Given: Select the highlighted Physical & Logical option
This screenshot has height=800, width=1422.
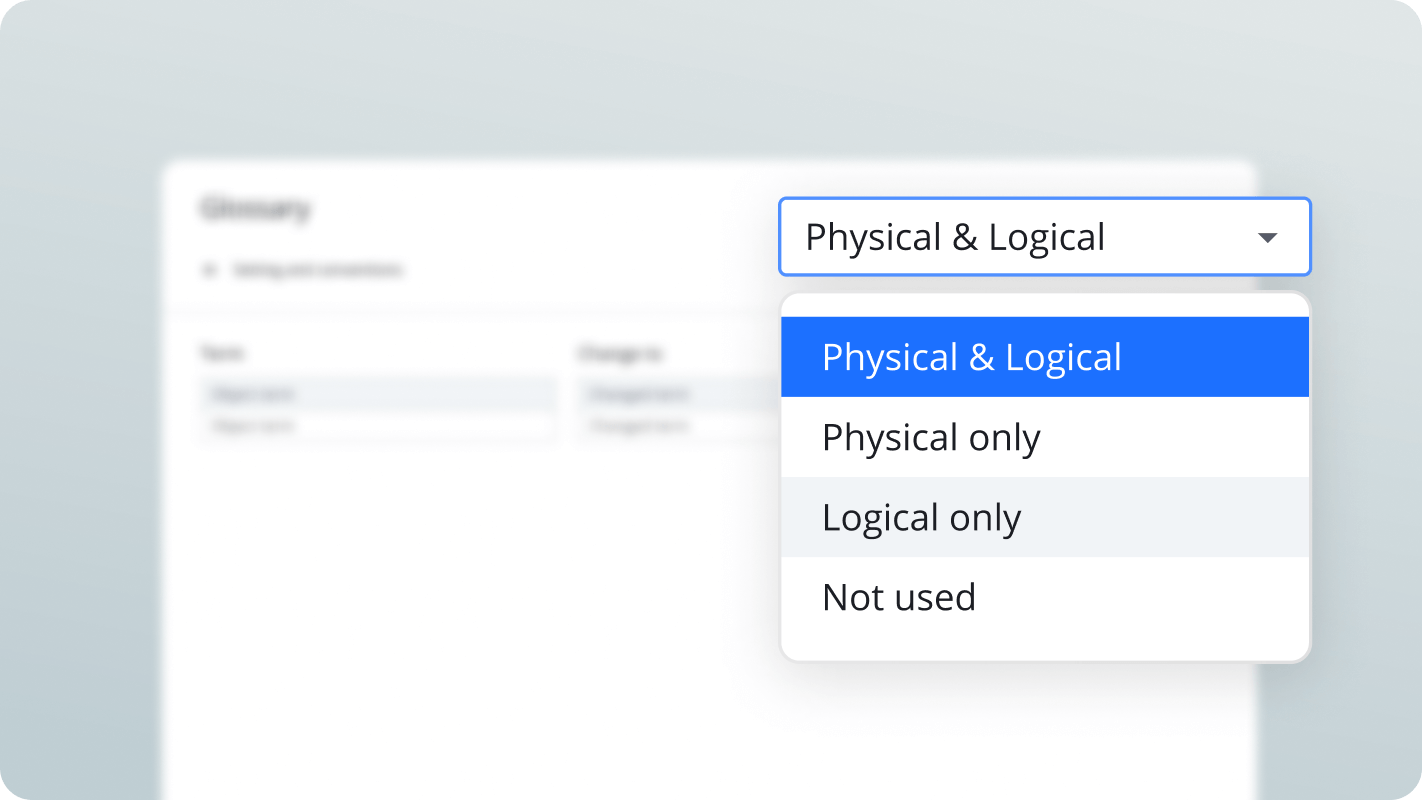Looking at the screenshot, I should 1044,357.
